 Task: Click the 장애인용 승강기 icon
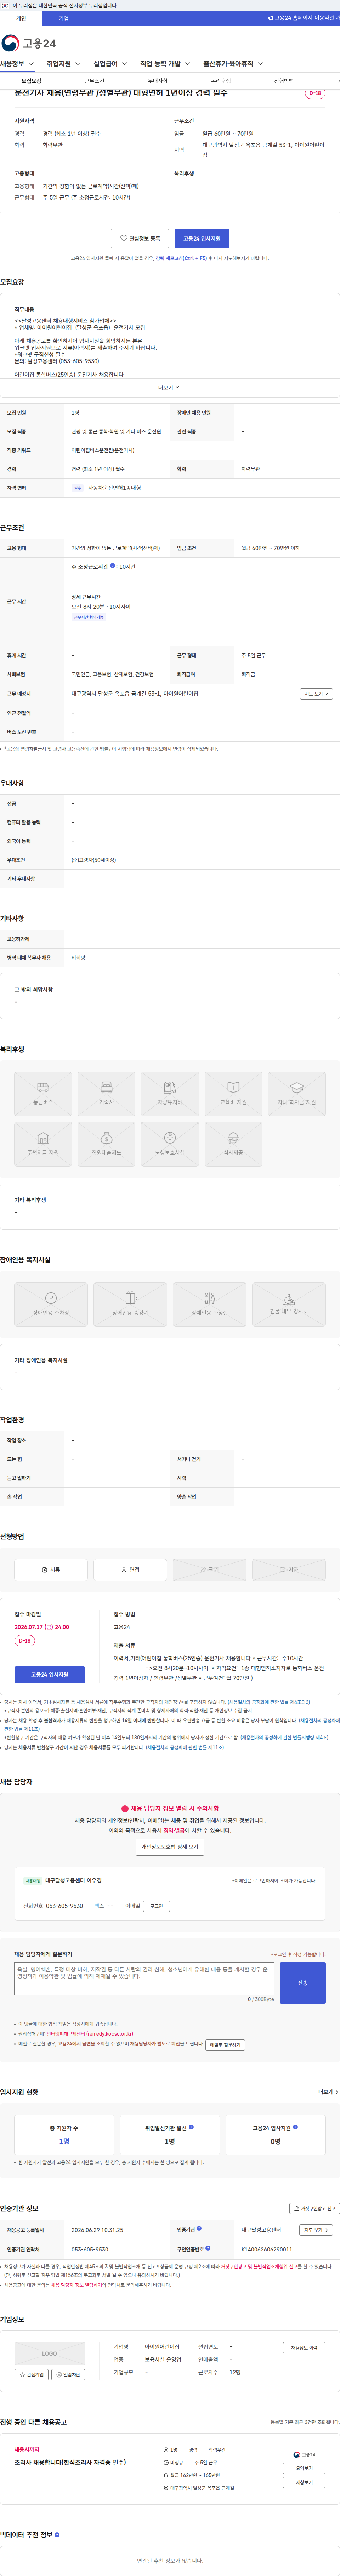(130, 1304)
